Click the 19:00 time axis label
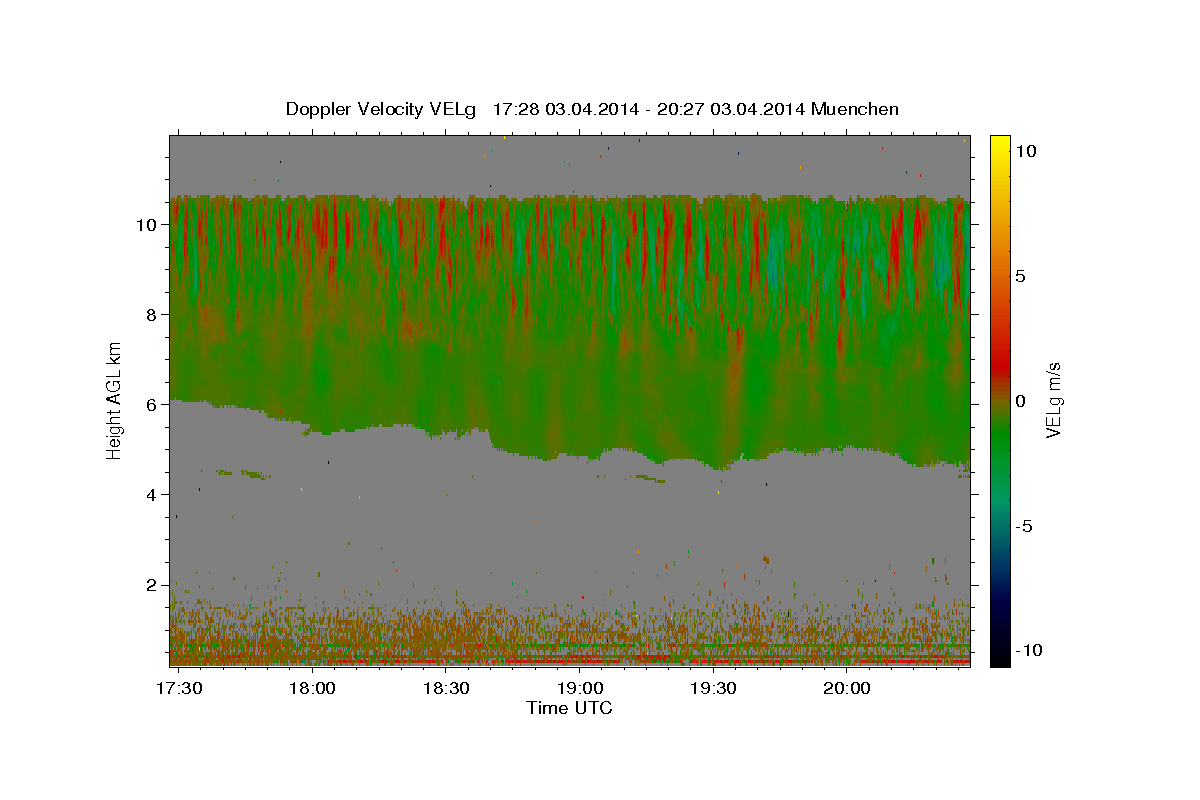Viewport: 1200px width, 800px height. pyautogui.click(x=580, y=689)
